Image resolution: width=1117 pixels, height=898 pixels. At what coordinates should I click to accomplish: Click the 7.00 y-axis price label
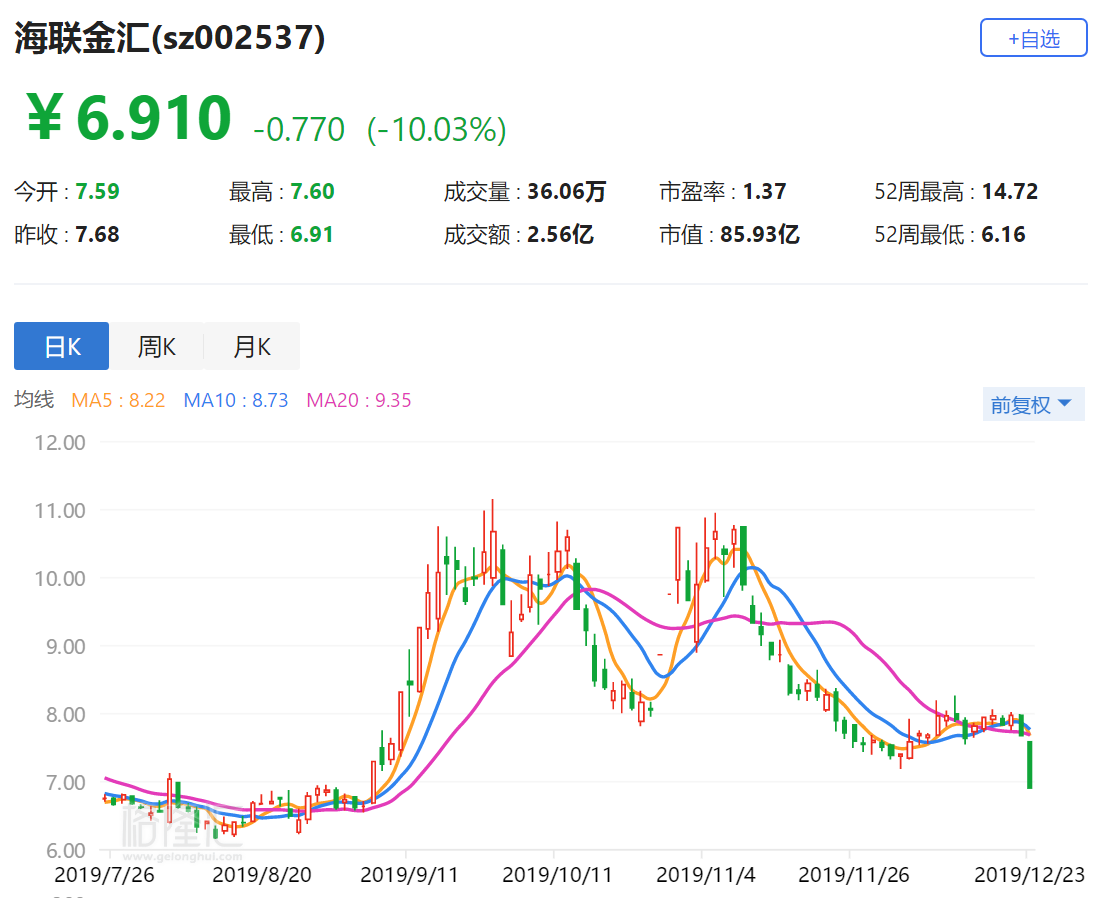[x=66, y=783]
